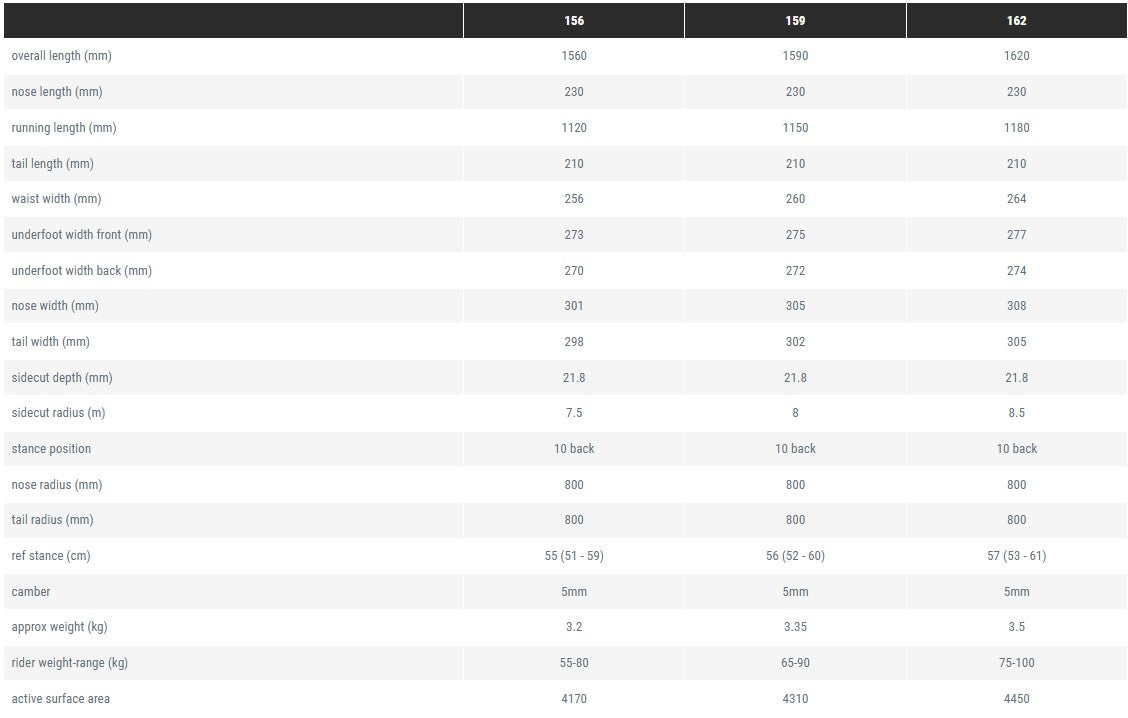Click 273 underfoot width front value
This screenshot has height=718, width=1128.
coord(573,235)
